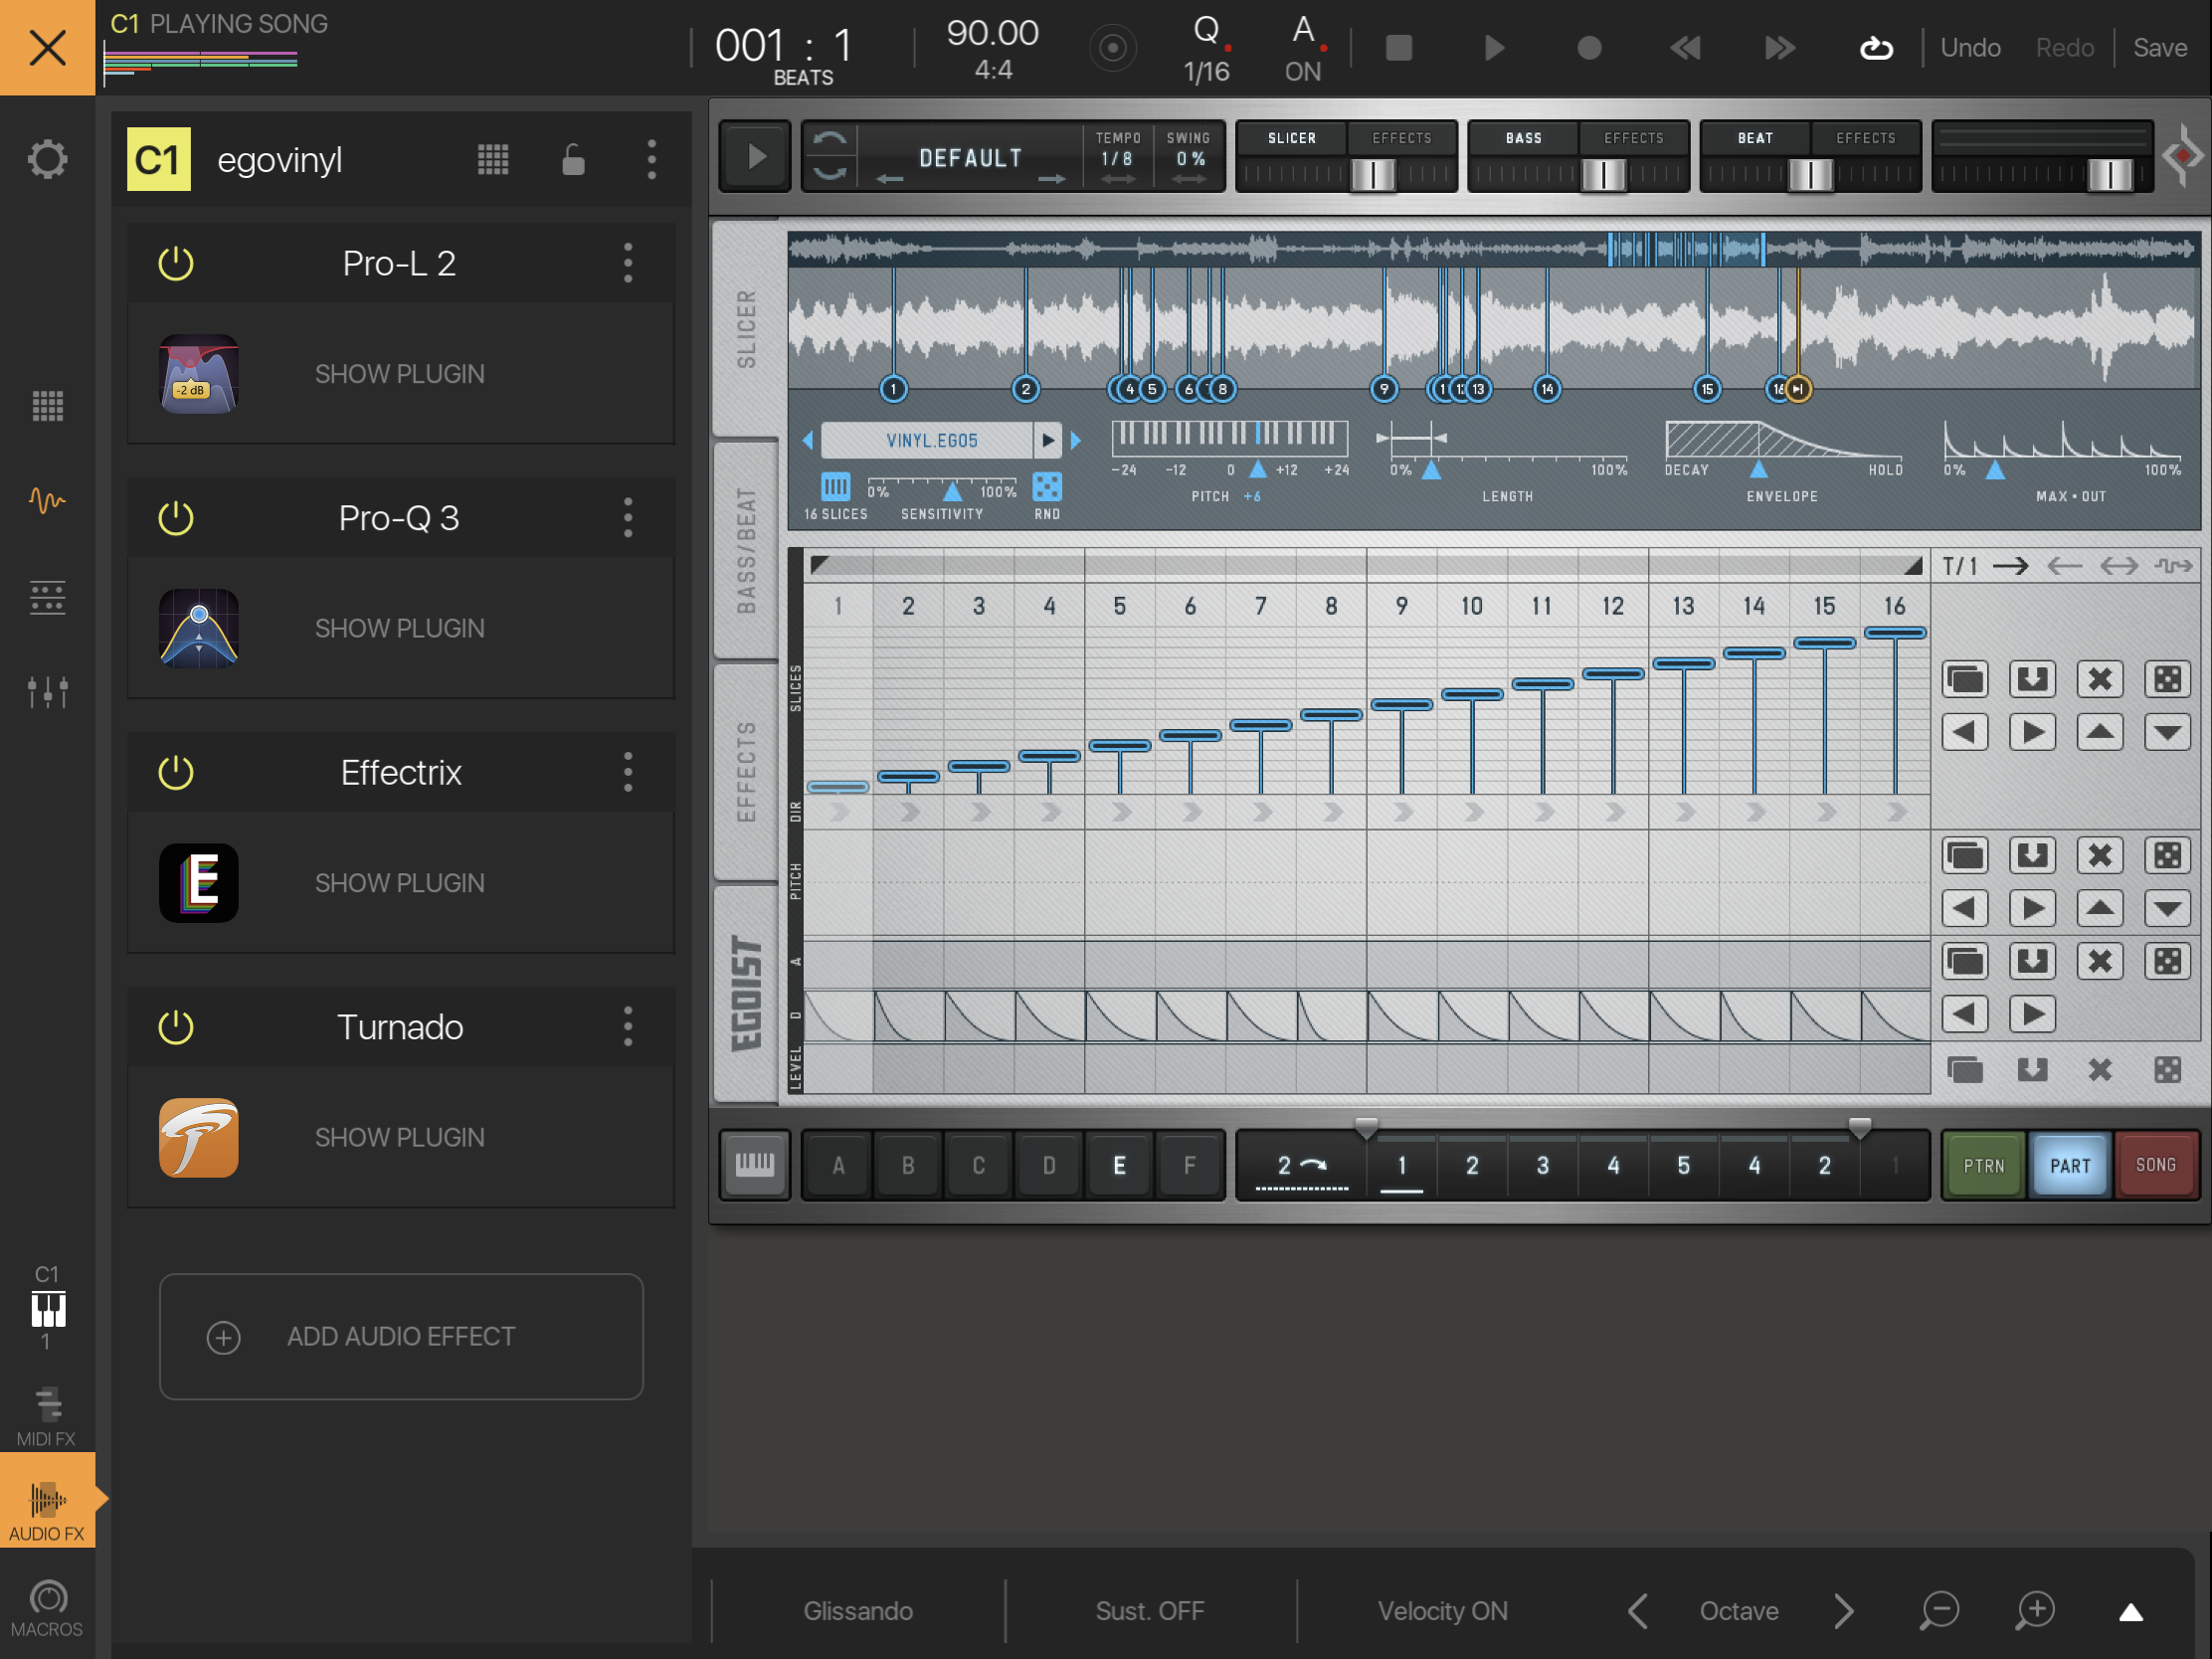Start playback in the top transport
Viewport: 2212px width, 1659px height.
coord(1494,47)
